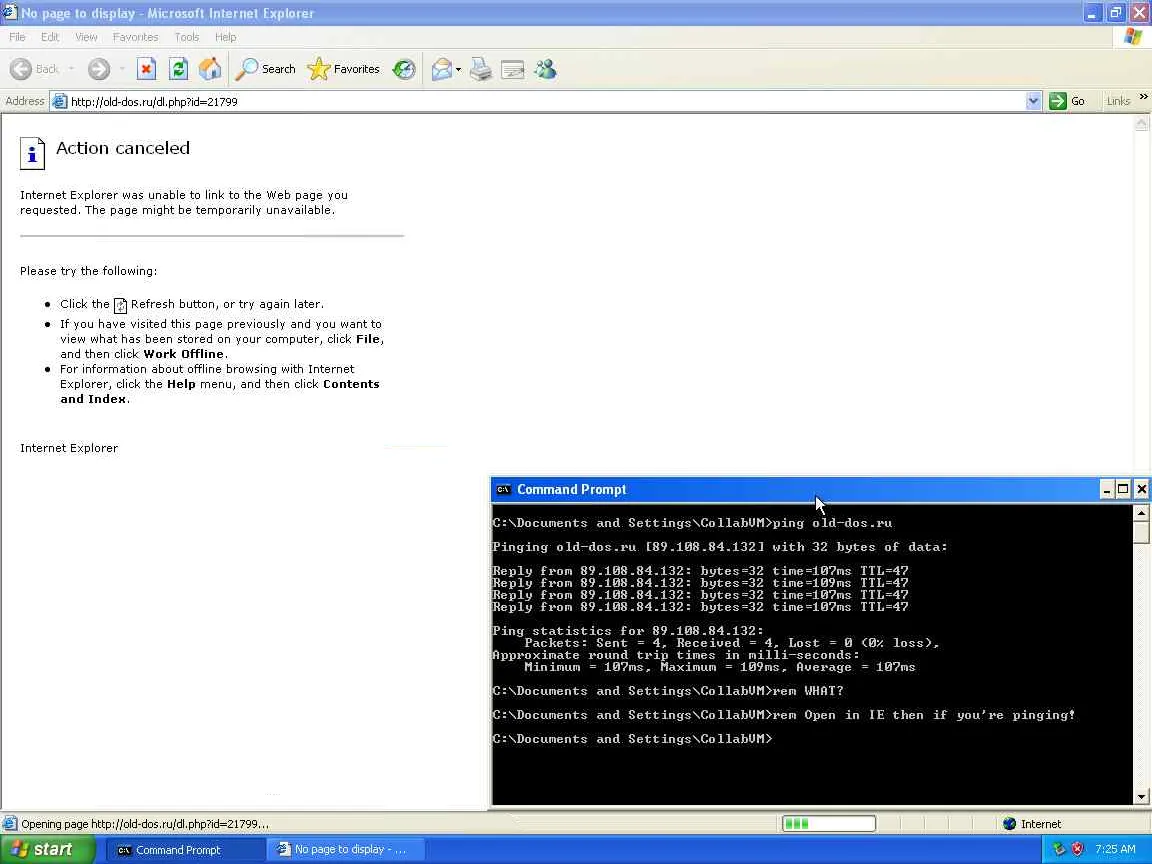Open the File menu
1152x864 pixels.
pos(17,37)
